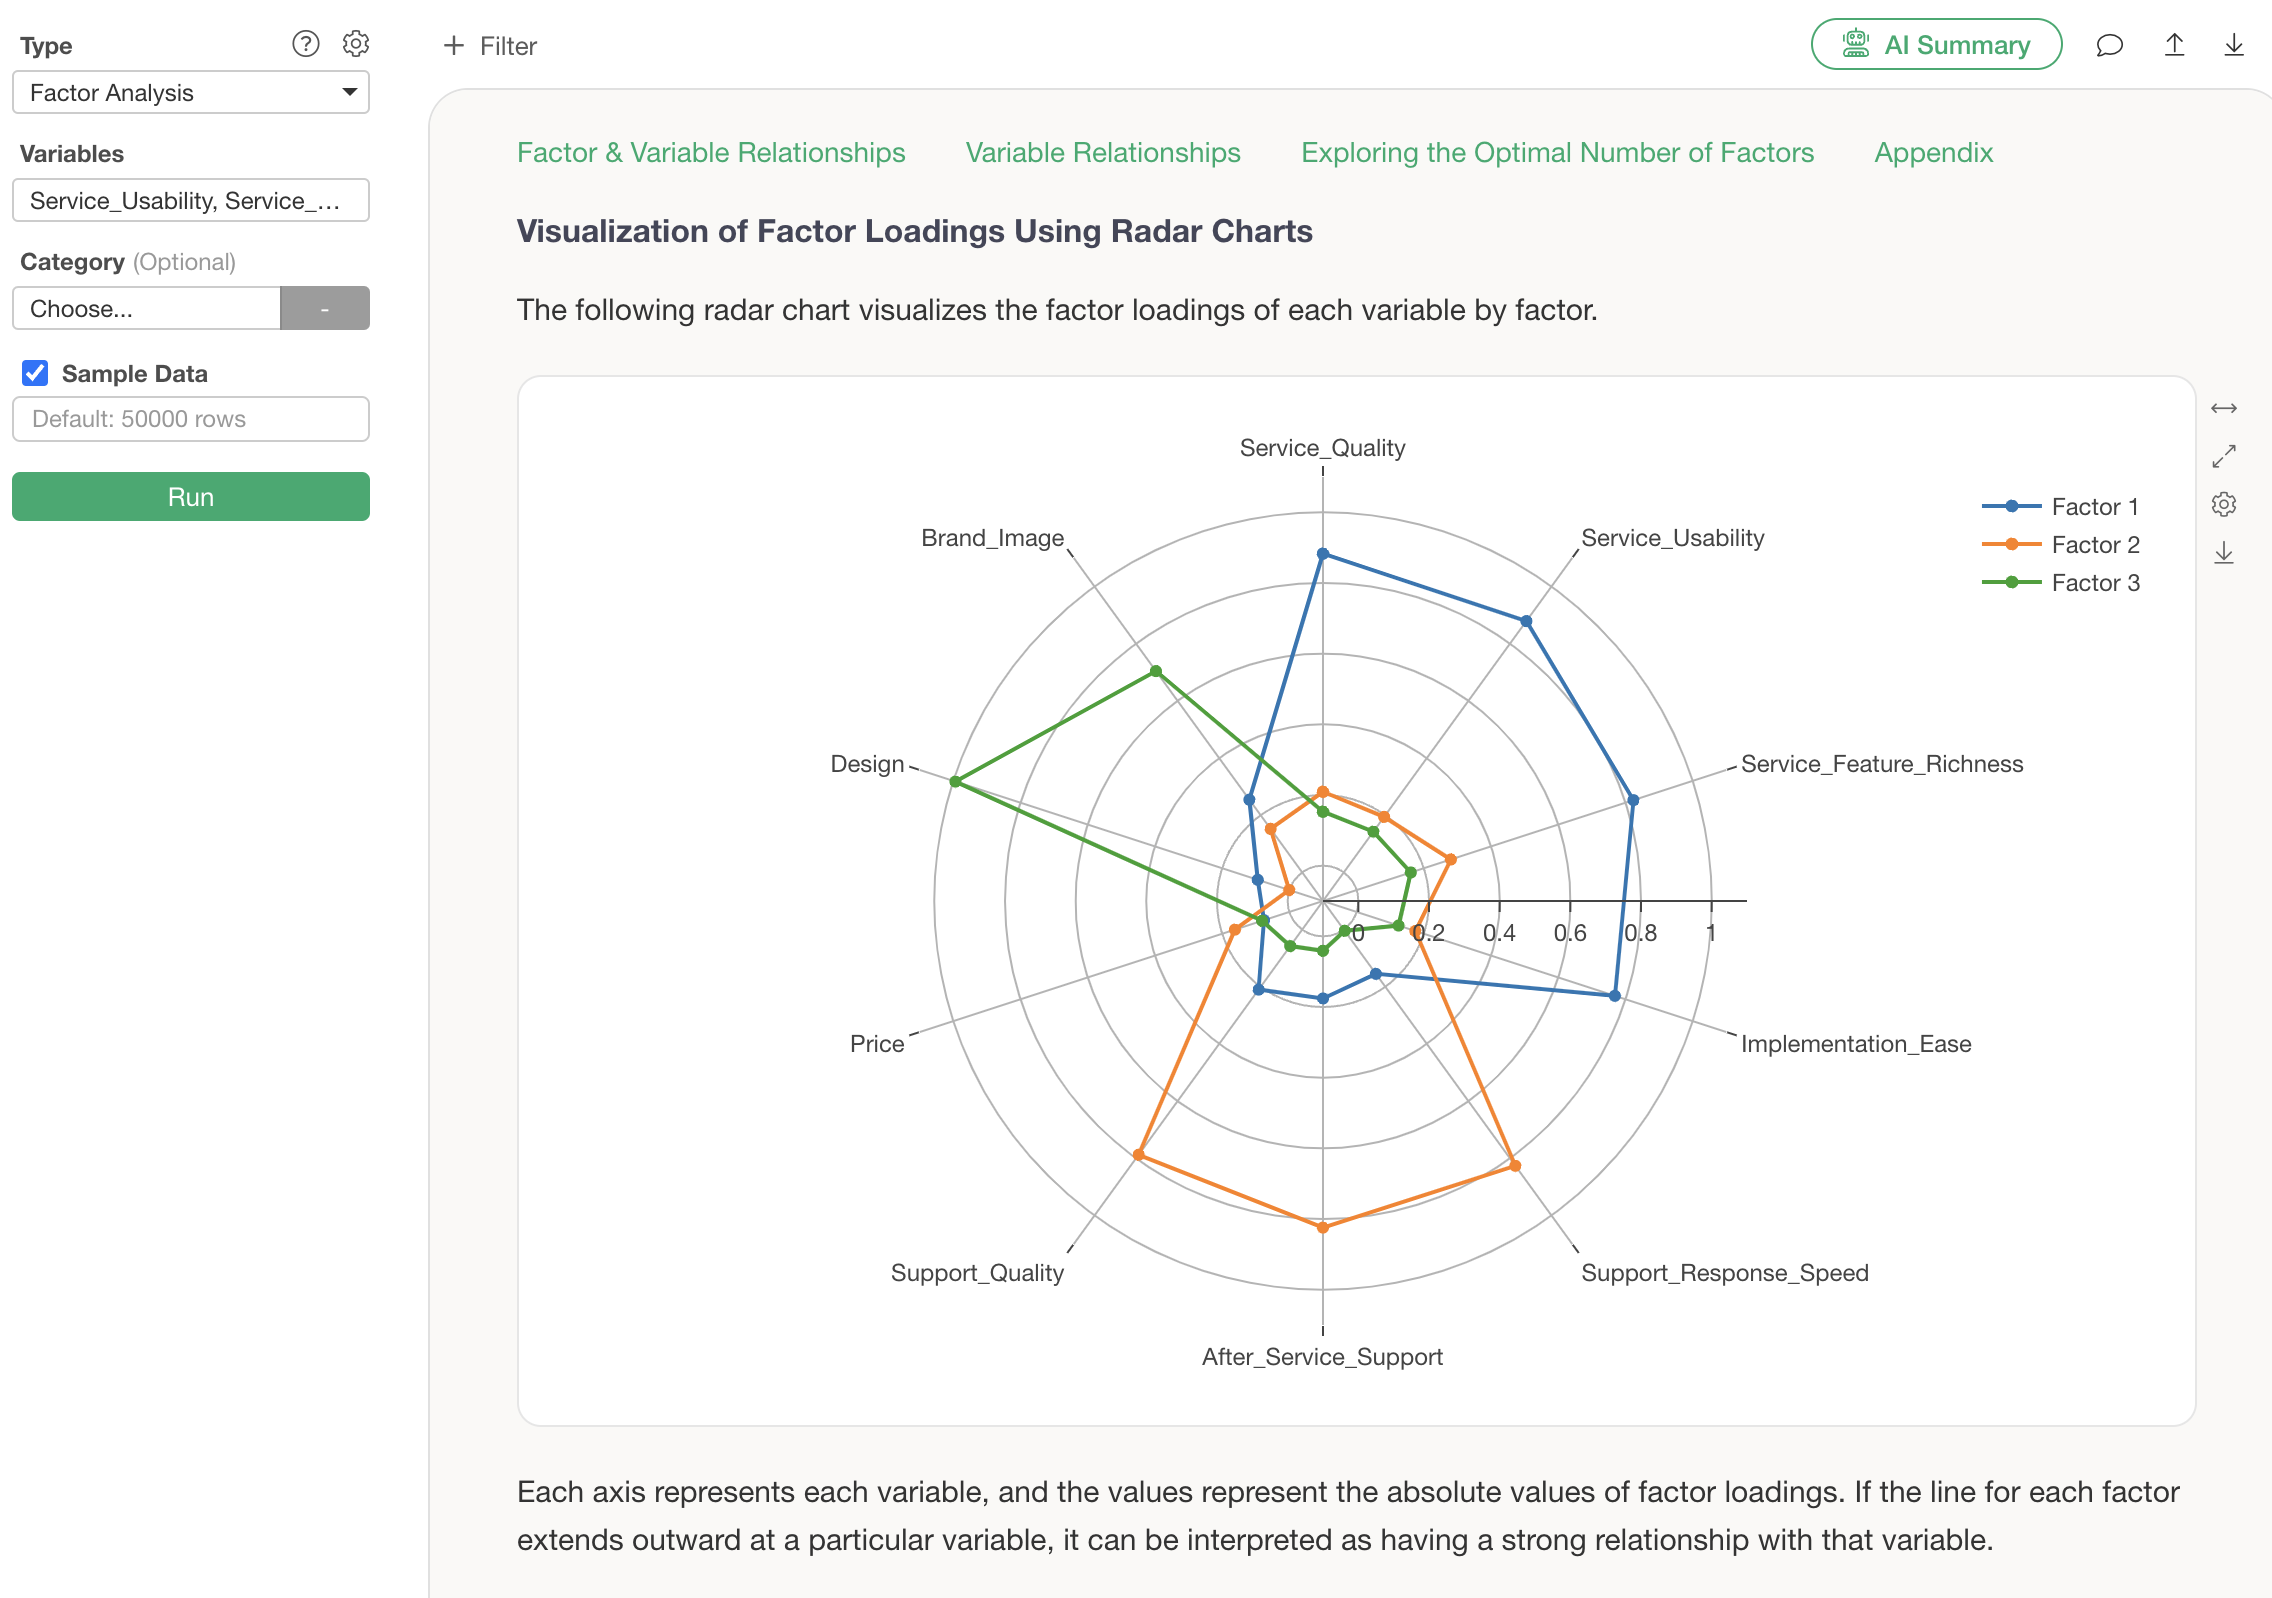Viewport: 2272px width, 1598px height.
Task: Click the upload arrow icon
Action: click(2174, 45)
